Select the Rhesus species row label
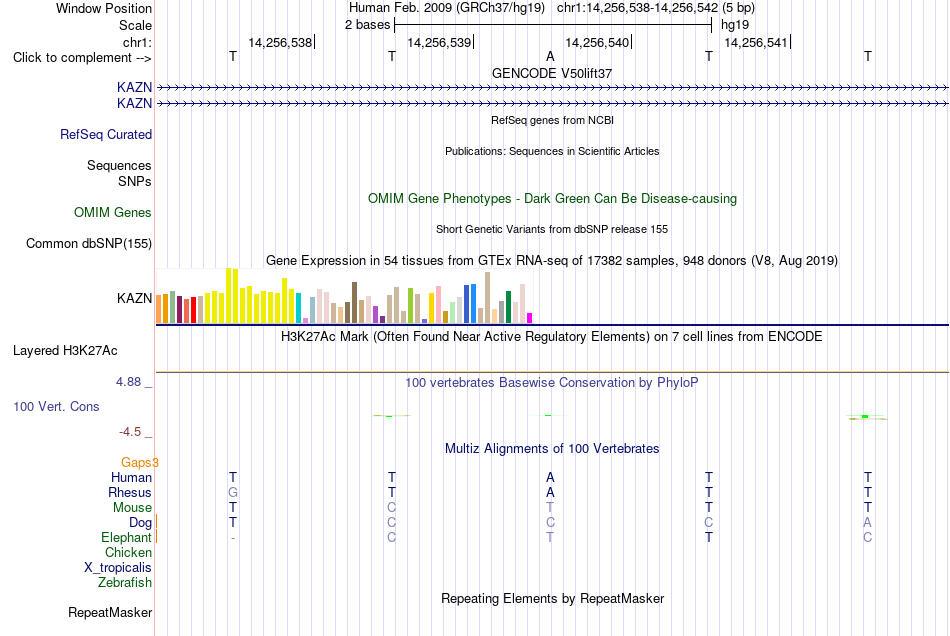The height and width of the screenshot is (636, 950). pos(130,492)
